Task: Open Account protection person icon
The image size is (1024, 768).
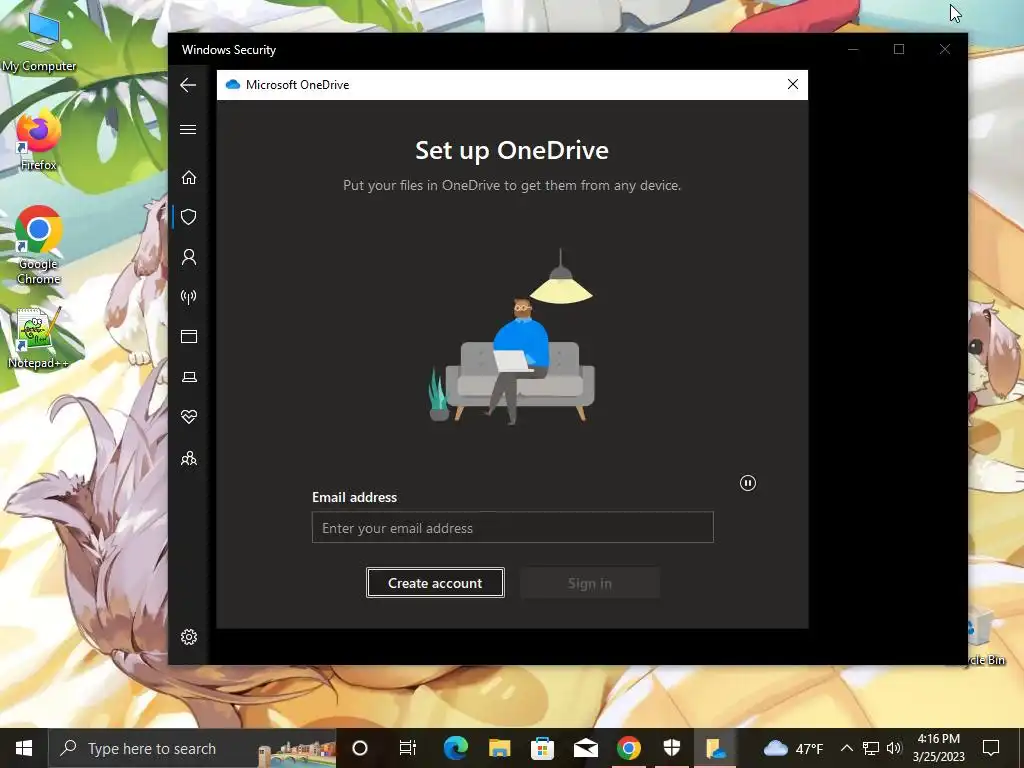Action: pyautogui.click(x=189, y=257)
